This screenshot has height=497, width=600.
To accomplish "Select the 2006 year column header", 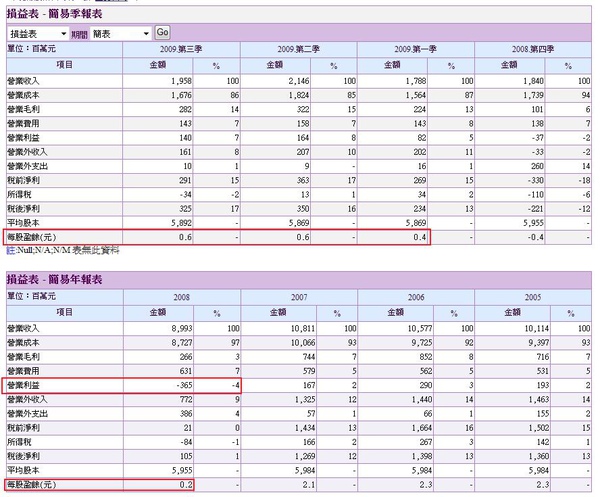I will (416, 297).
